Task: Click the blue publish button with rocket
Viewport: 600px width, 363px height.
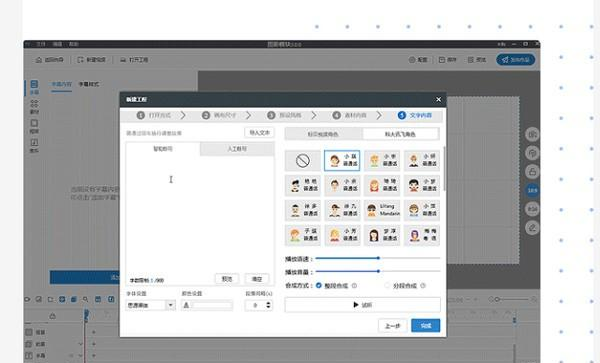Action: coord(515,60)
